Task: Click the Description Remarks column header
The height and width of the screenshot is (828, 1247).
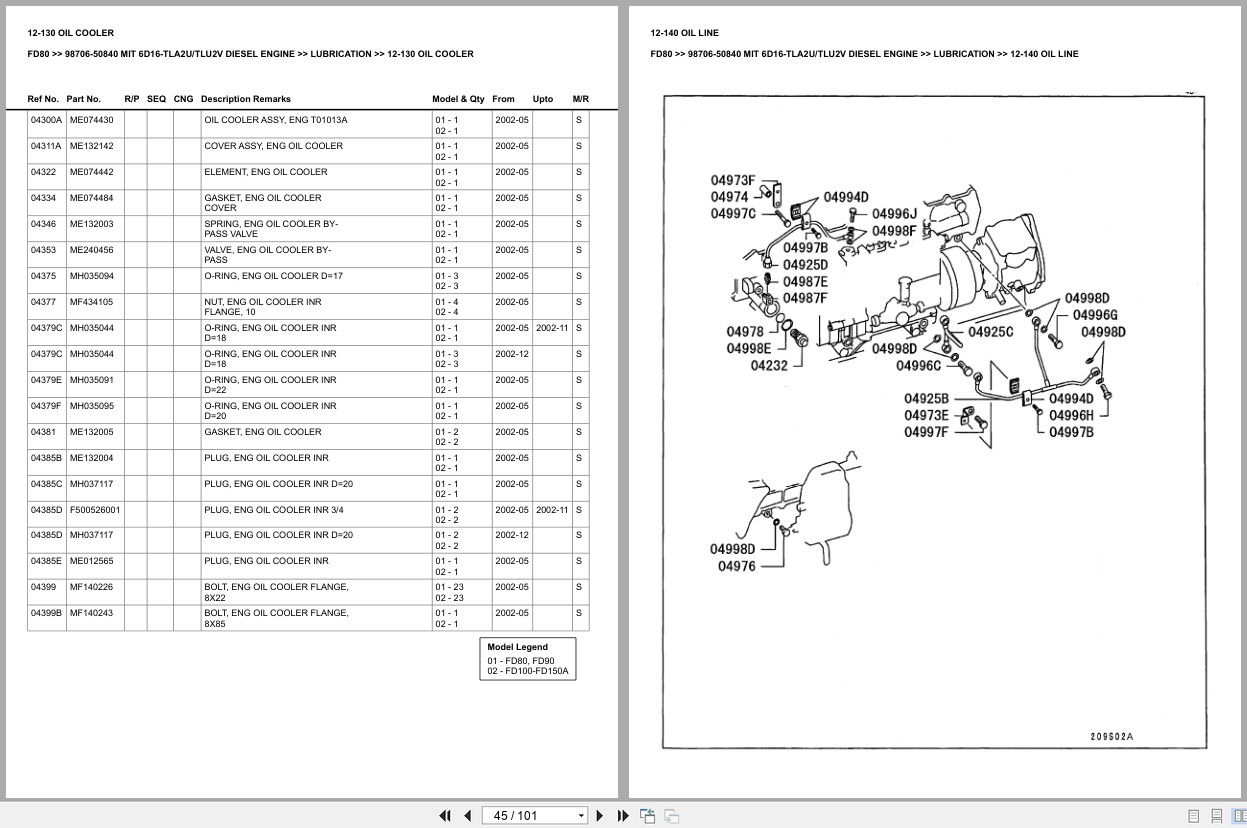Action: pyautogui.click(x=246, y=99)
